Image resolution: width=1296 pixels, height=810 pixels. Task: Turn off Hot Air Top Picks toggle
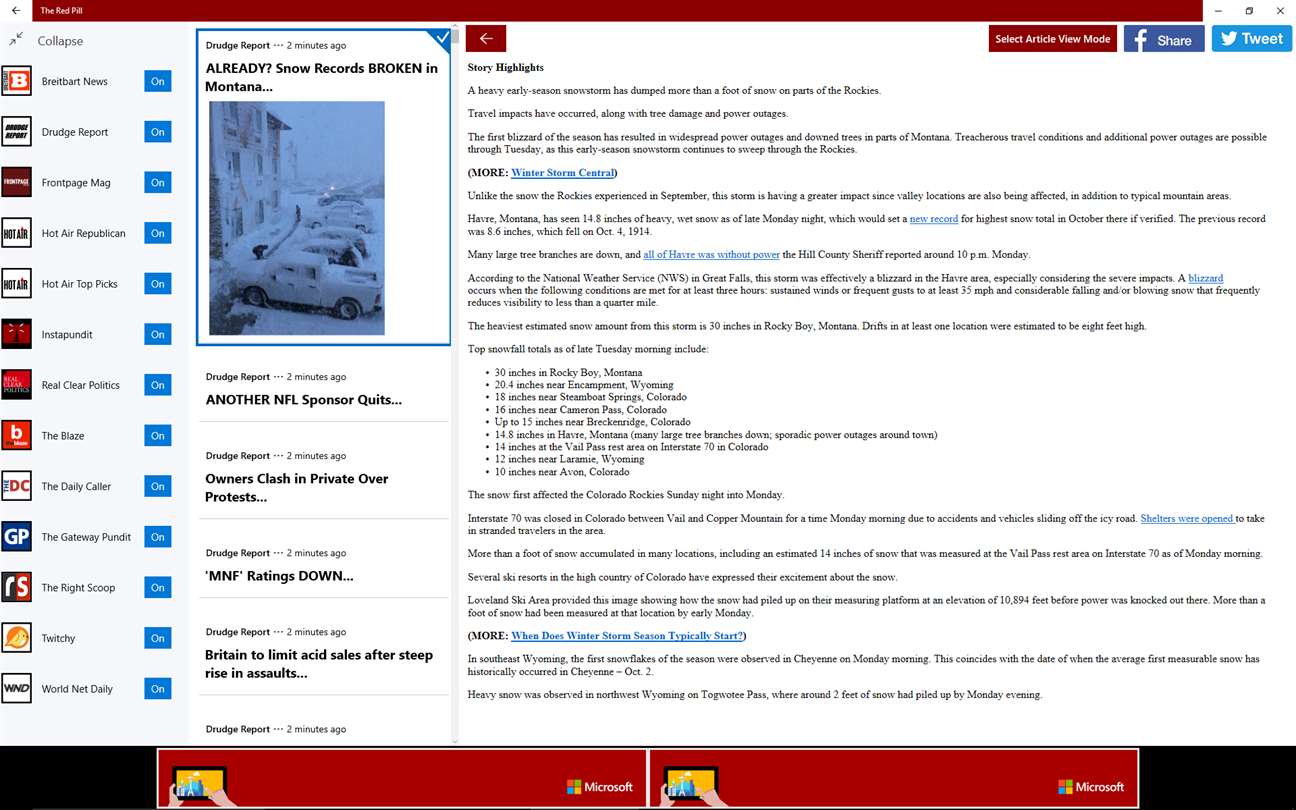[158, 284]
